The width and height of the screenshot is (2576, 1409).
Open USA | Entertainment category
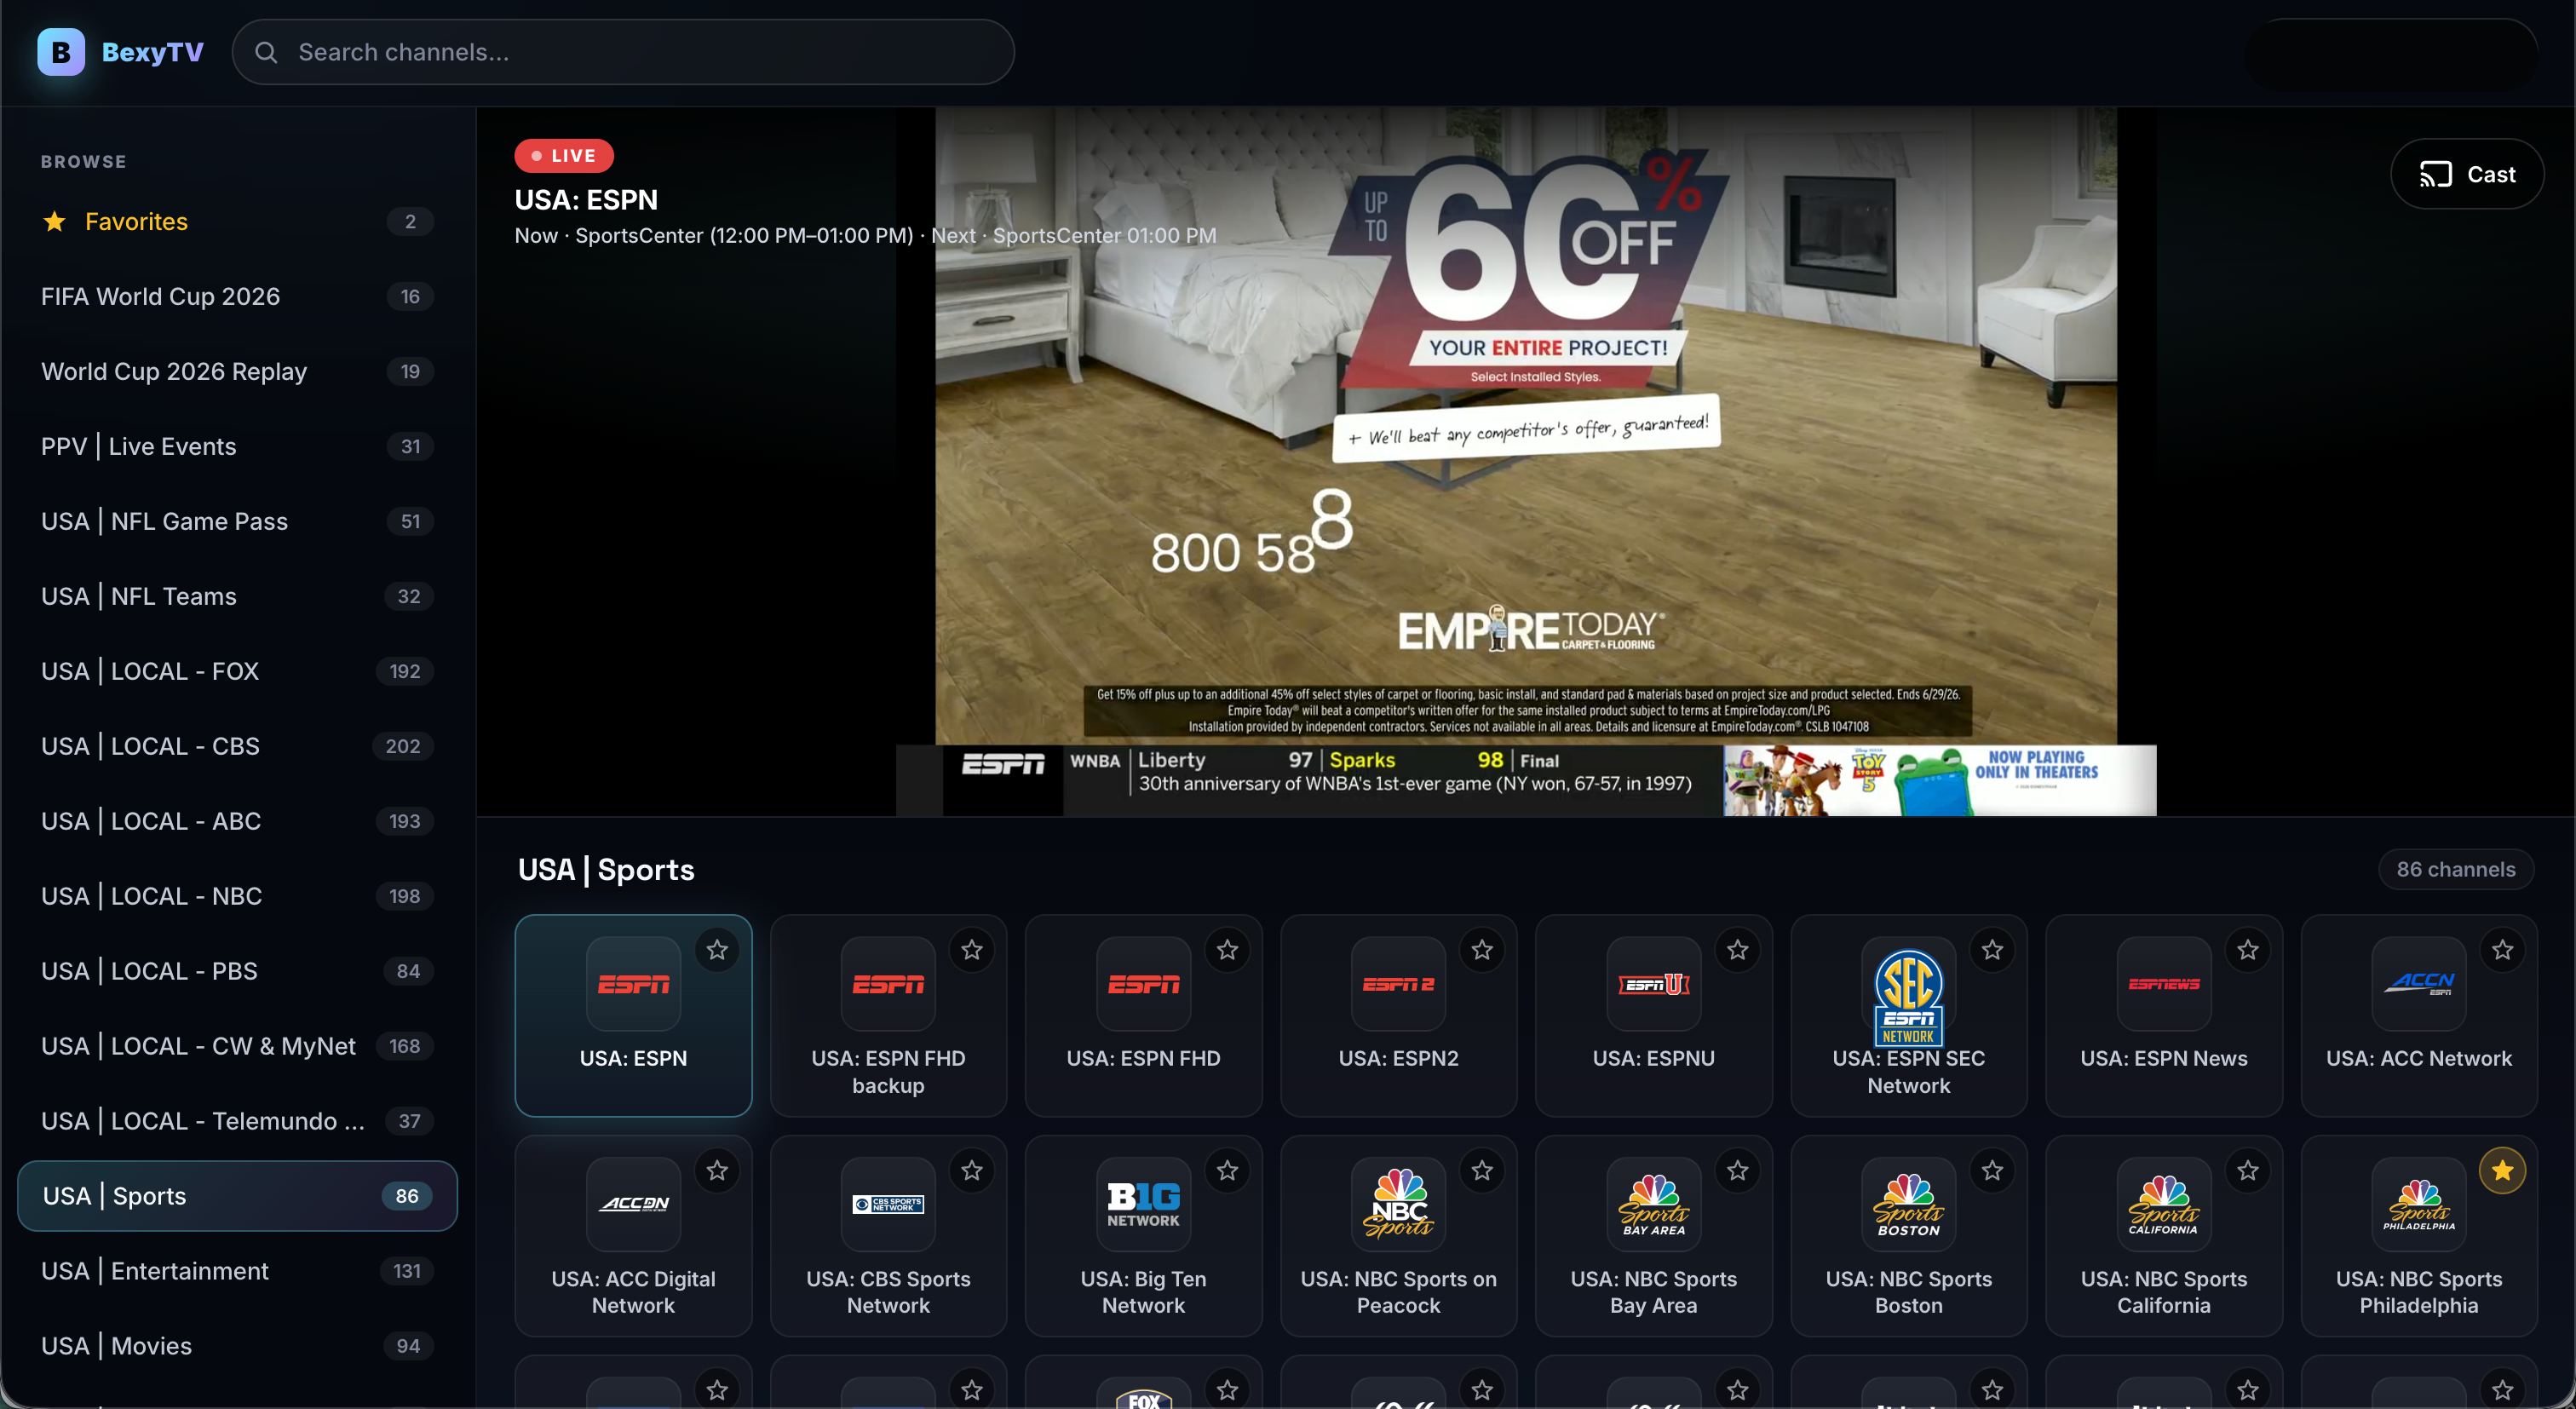[x=237, y=1271]
